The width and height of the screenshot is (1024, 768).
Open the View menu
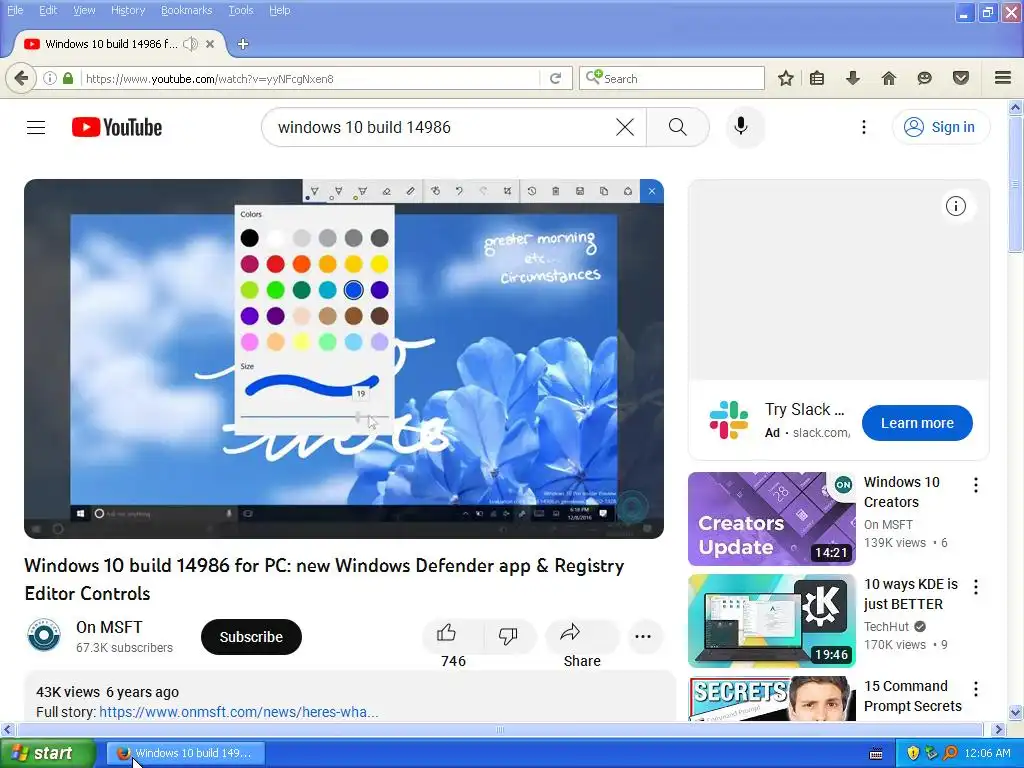[x=84, y=10]
